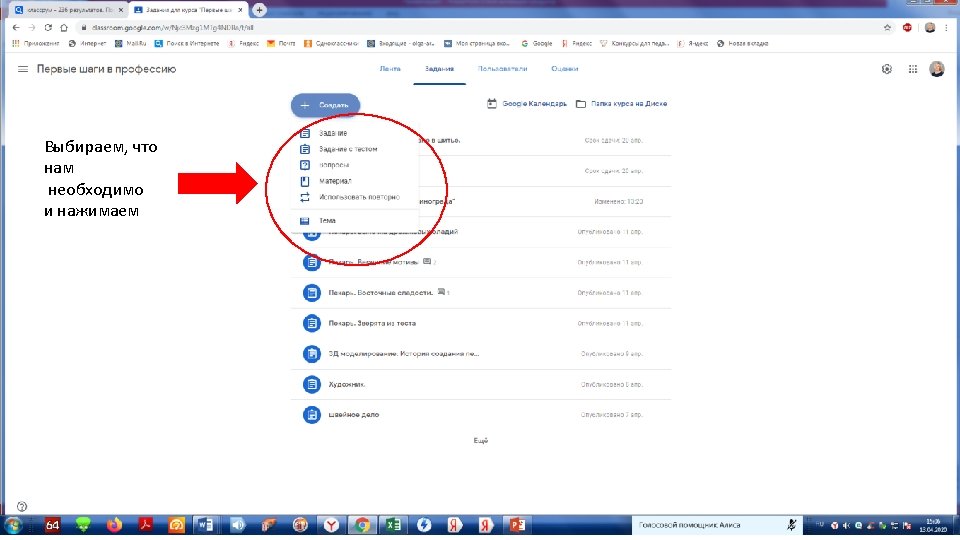Click icon of Швейное дело assignment
960x540 pixels.
312,414
